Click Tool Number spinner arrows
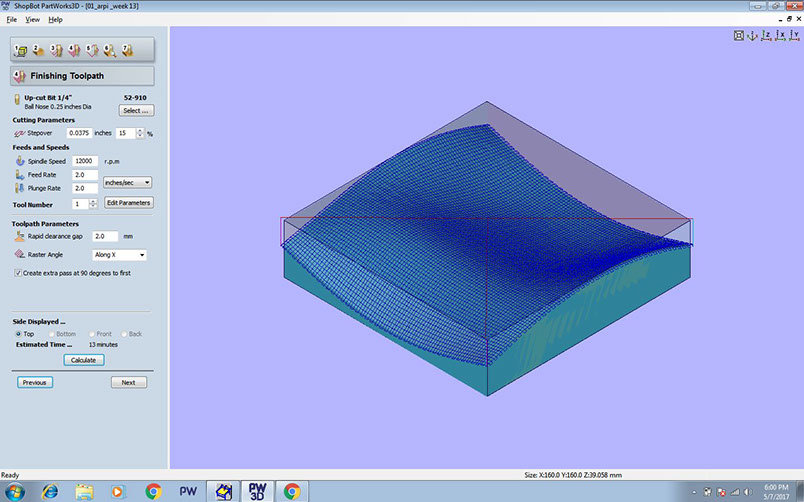 click(93, 204)
